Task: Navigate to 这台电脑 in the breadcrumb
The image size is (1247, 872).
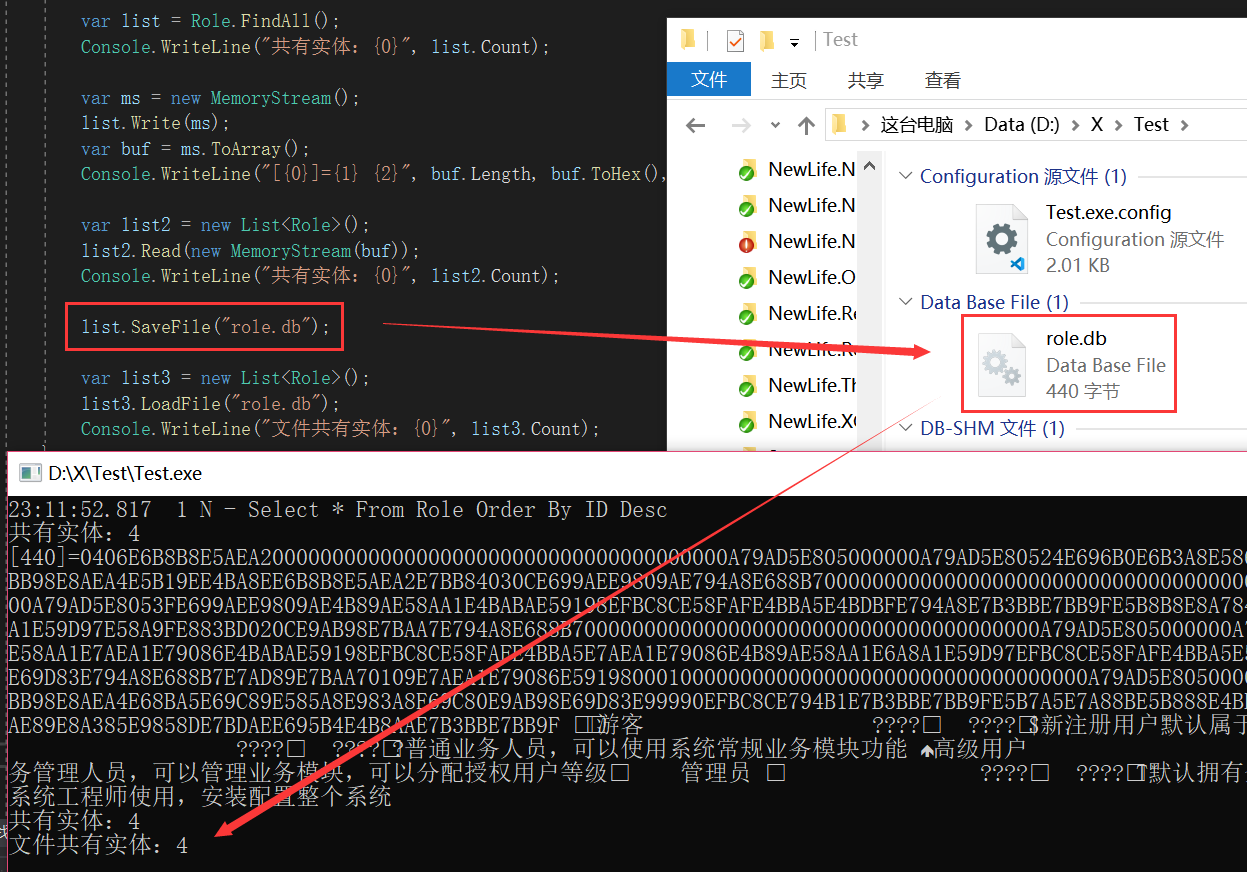Action: click(916, 125)
